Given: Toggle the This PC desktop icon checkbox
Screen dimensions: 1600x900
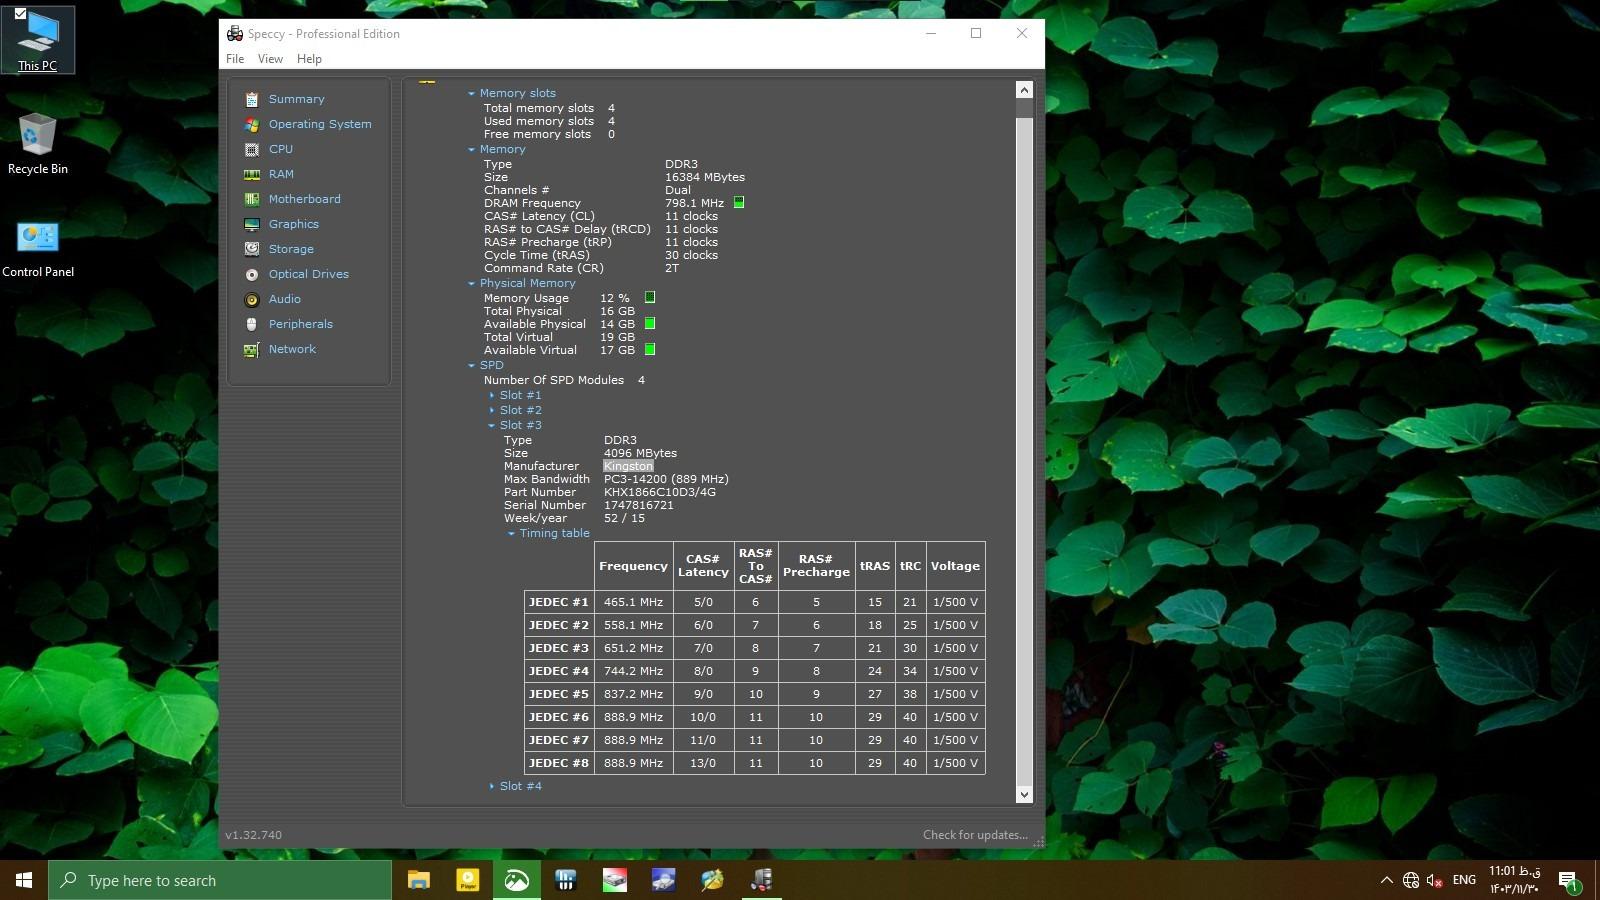Looking at the screenshot, I should tap(20, 14).
